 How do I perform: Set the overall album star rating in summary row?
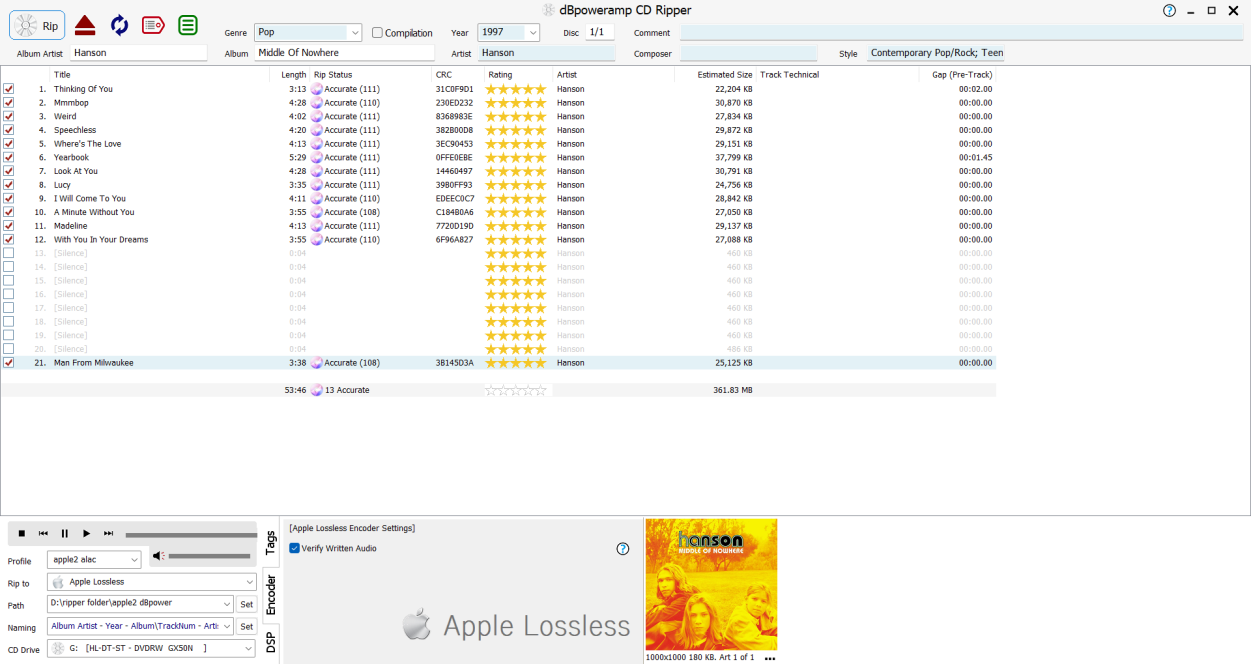[x=516, y=390]
